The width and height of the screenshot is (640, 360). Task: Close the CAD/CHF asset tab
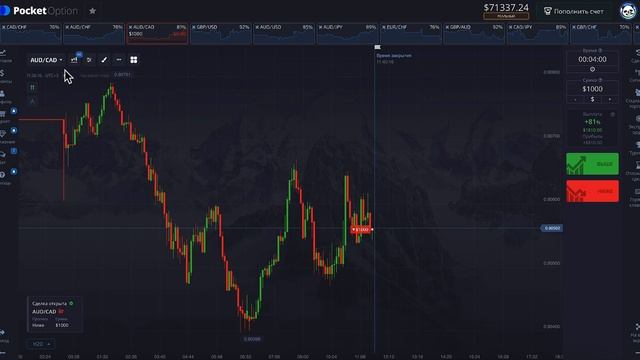(4, 27)
